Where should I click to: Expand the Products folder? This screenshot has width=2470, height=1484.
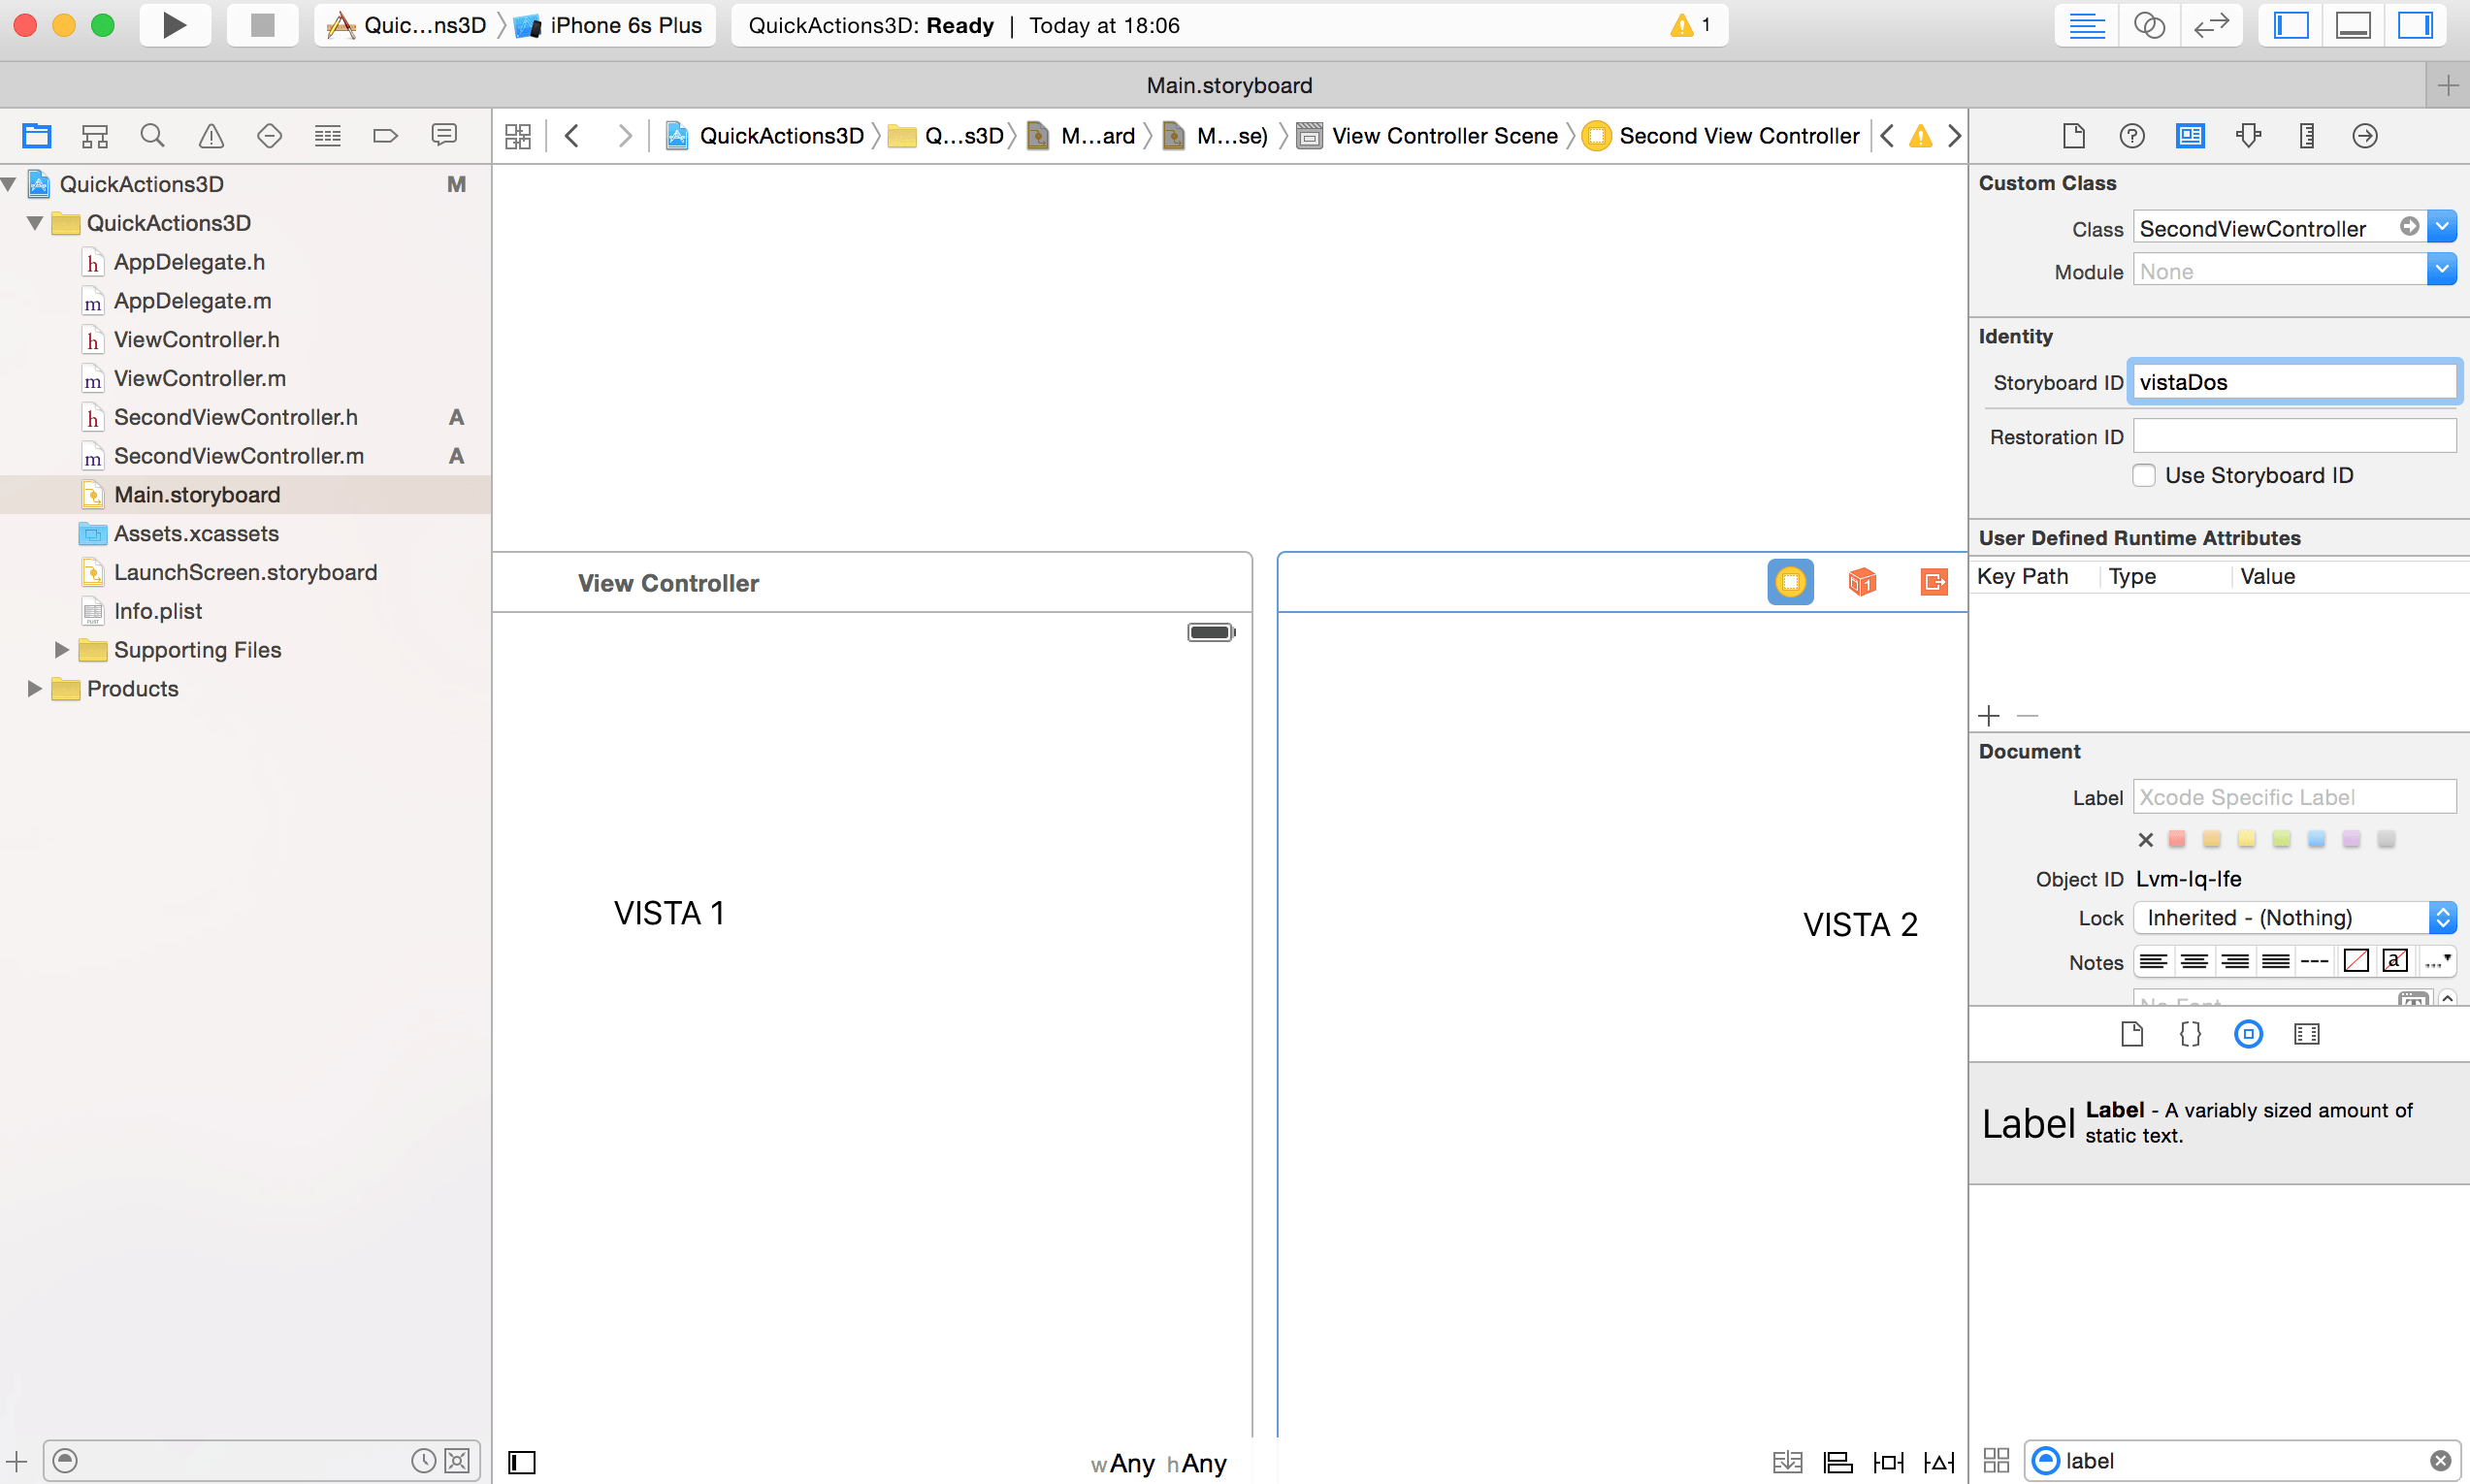coord(34,689)
